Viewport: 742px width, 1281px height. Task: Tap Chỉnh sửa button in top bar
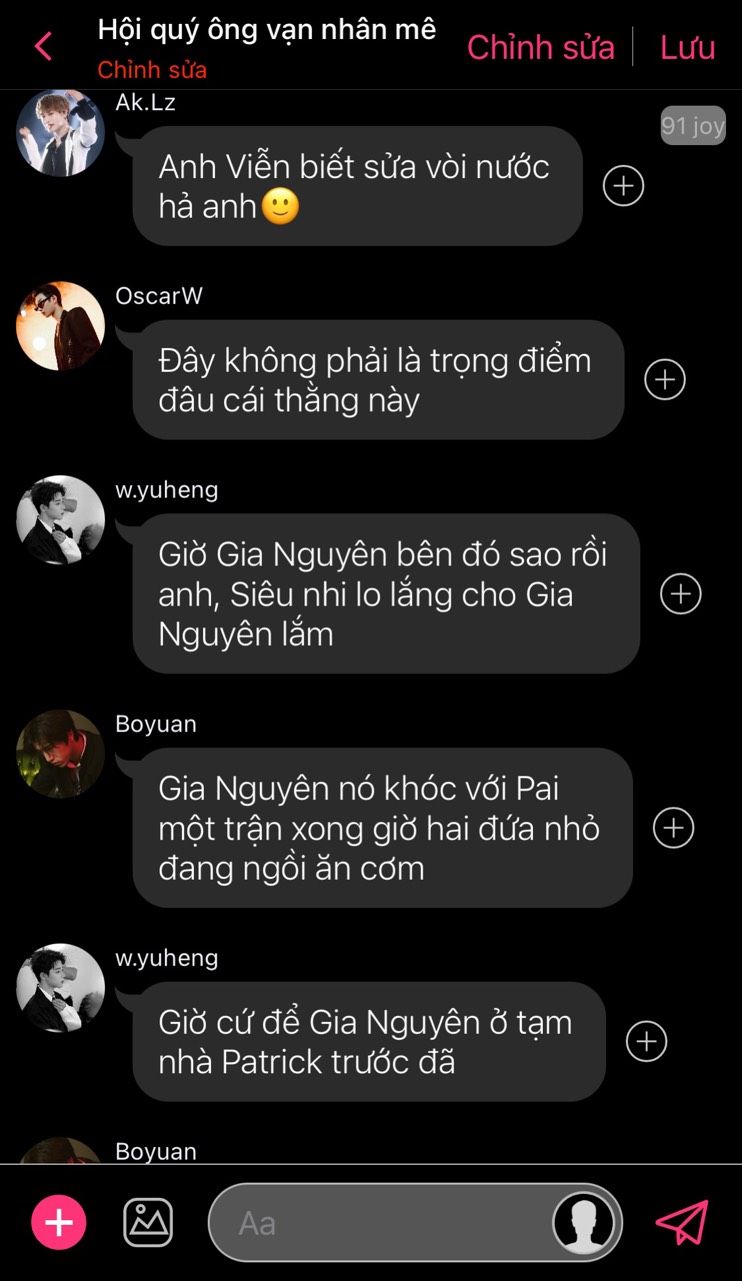541,47
